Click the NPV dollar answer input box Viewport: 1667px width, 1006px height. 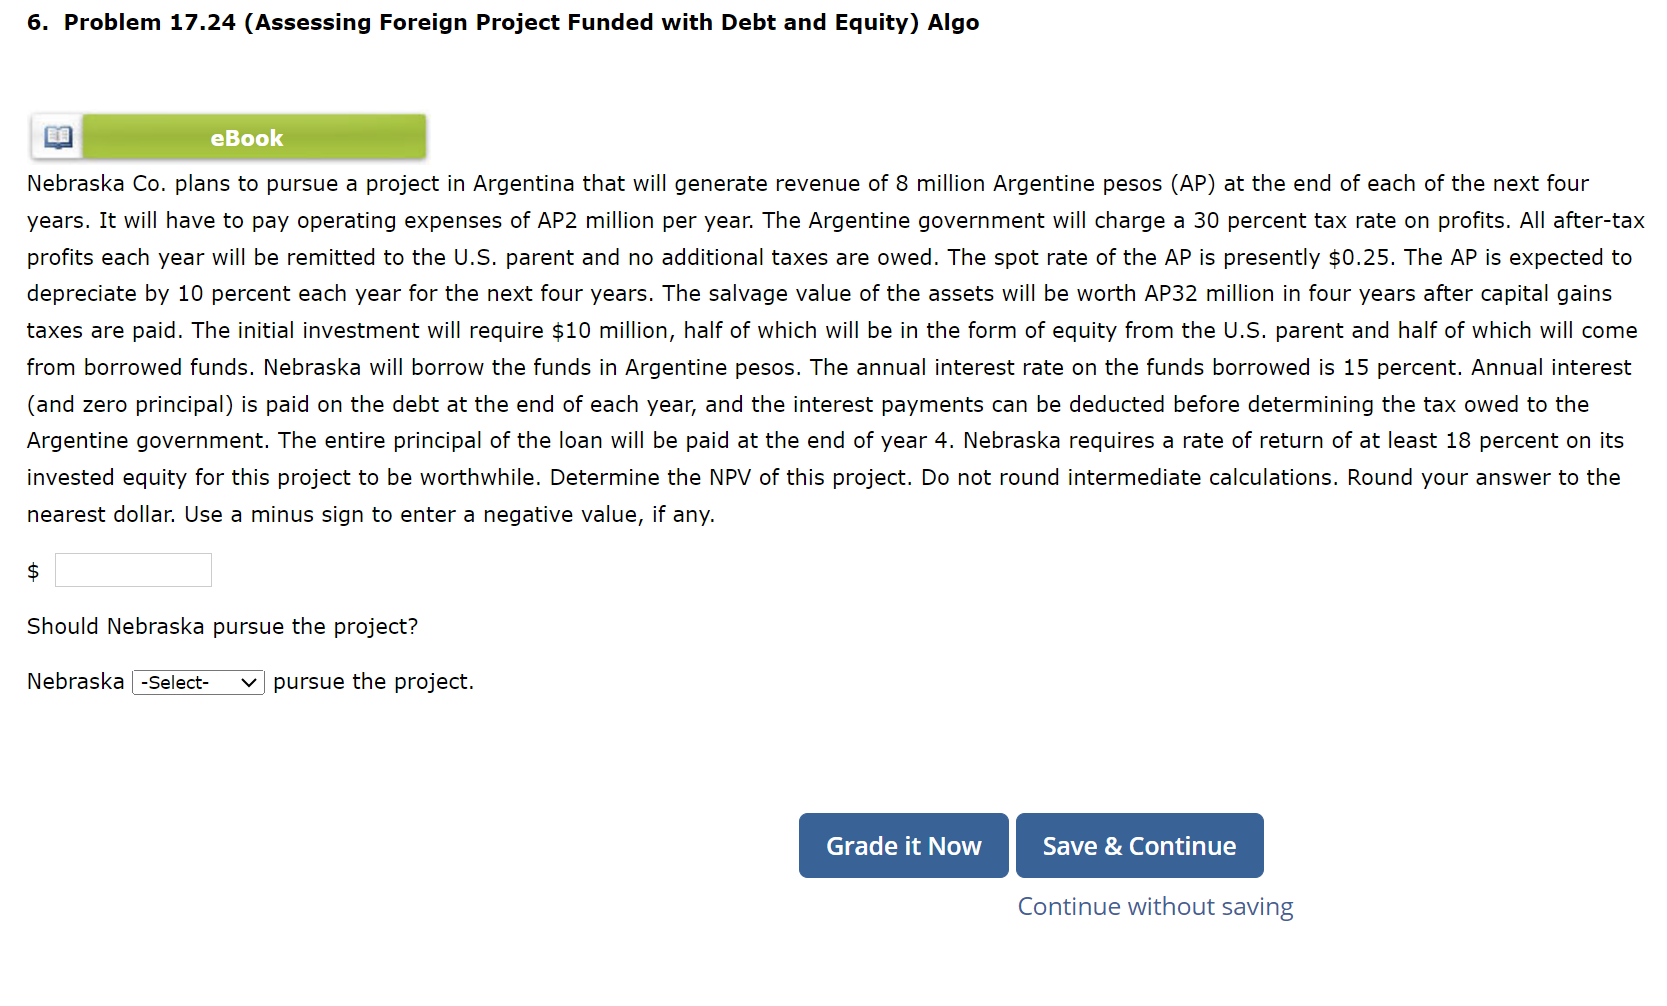tap(133, 570)
